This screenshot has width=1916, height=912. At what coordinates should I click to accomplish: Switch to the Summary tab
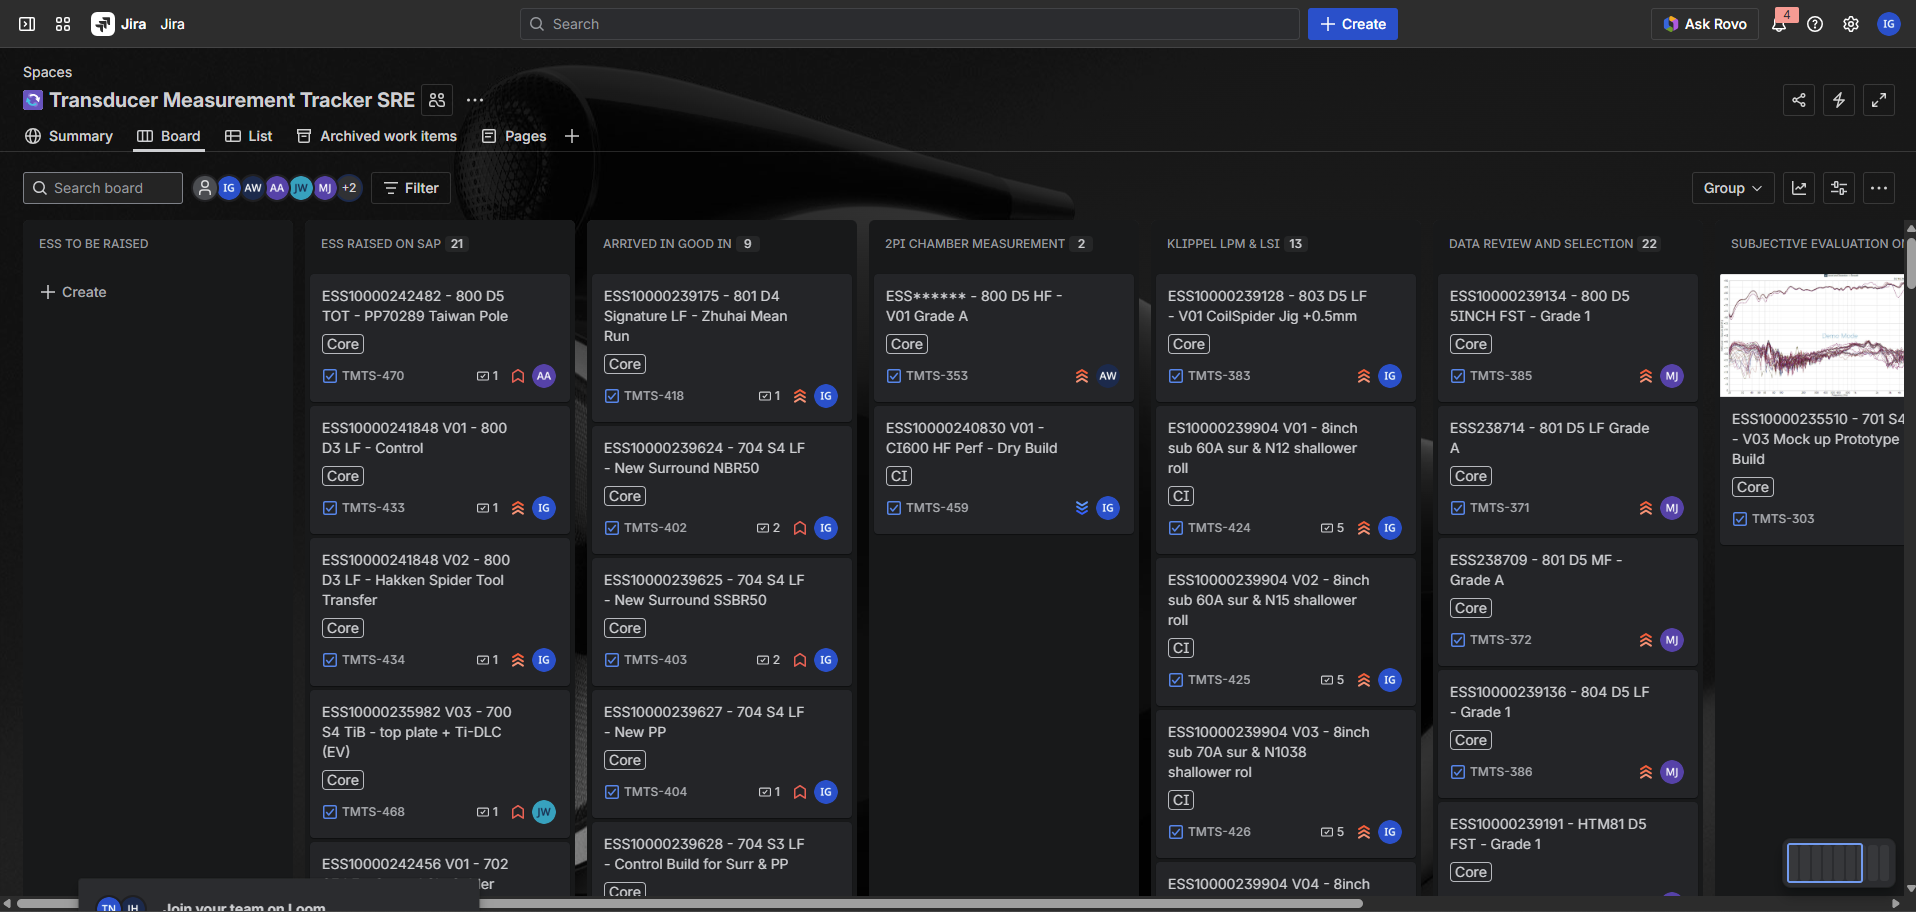click(69, 136)
